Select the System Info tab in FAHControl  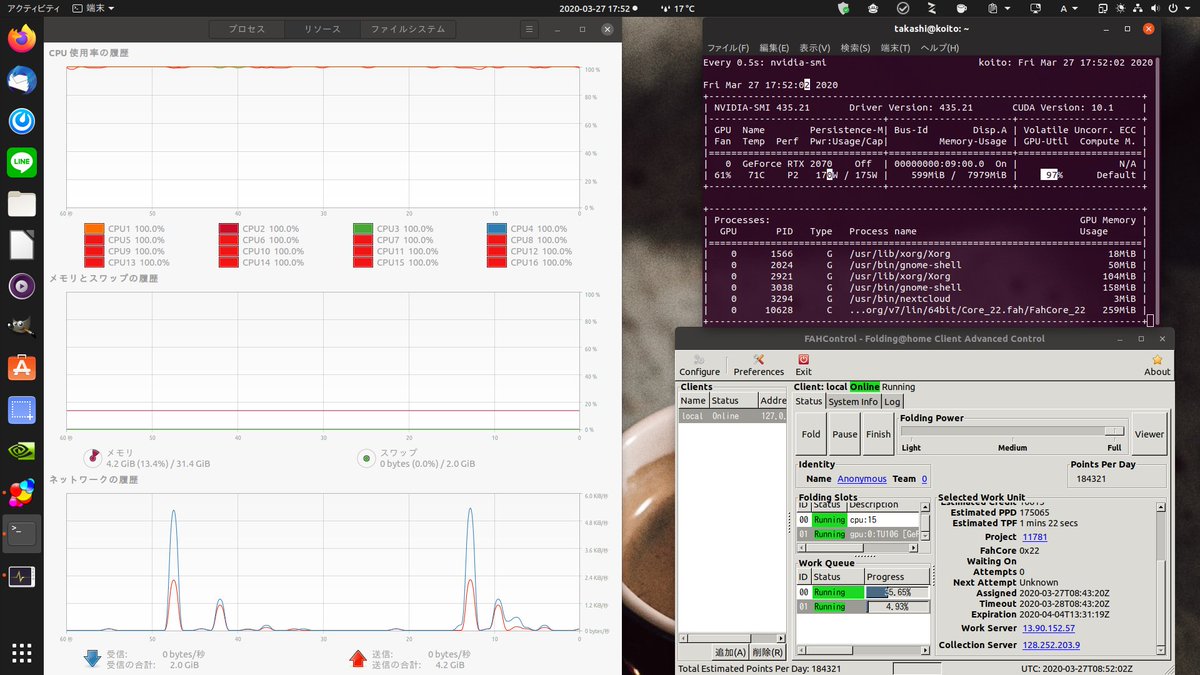pyautogui.click(x=852, y=401)
